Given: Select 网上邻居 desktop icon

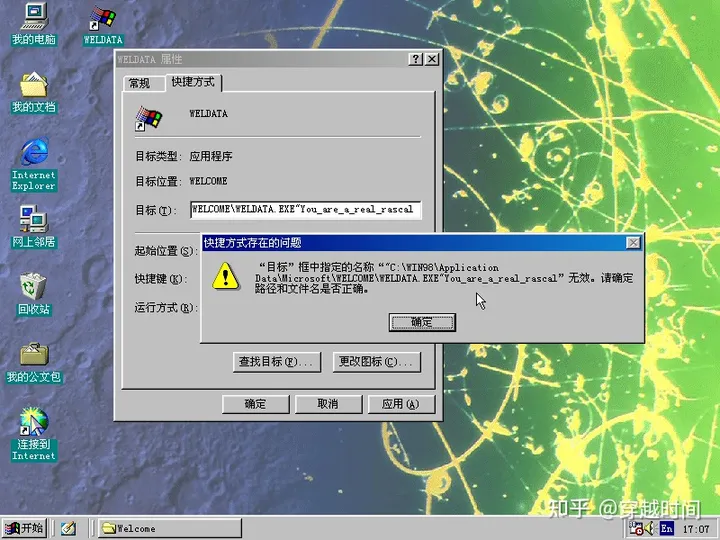Looking at the screenshot, I should coord(34,227).
